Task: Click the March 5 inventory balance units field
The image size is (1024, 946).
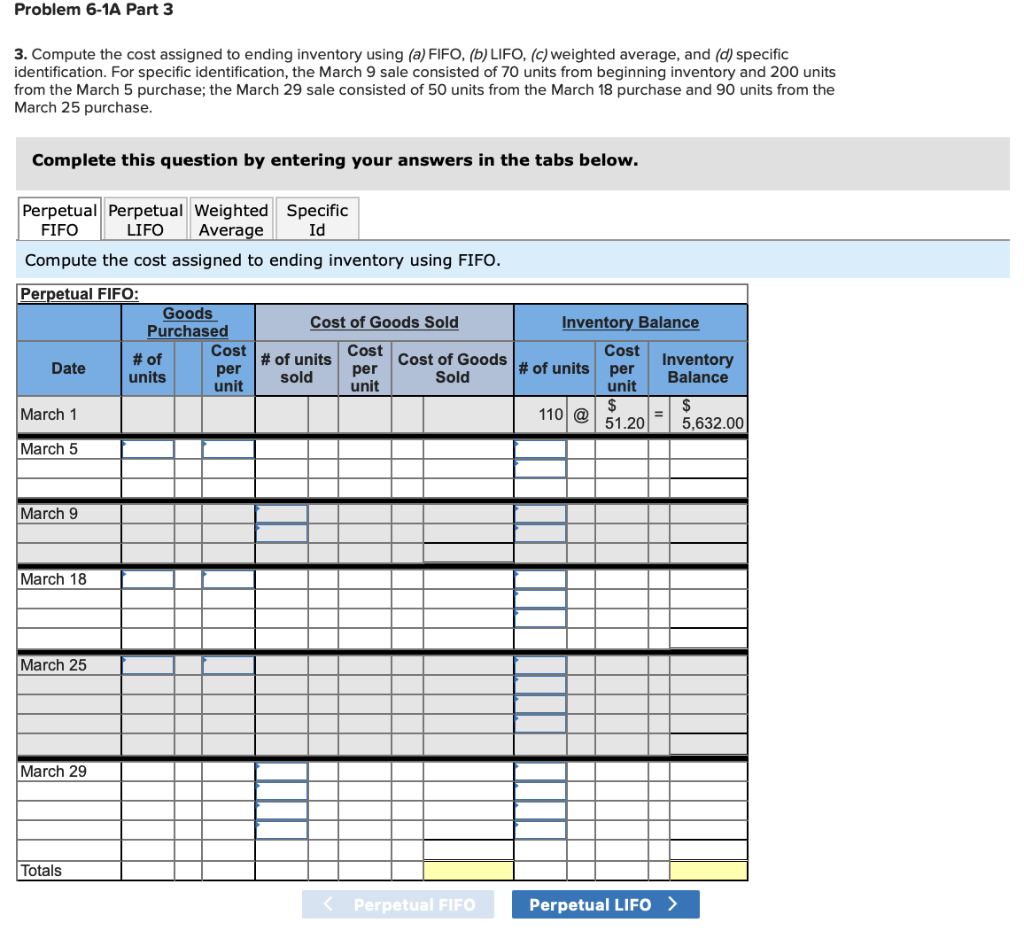Action: pyautogui.click(x=540, y=447)
